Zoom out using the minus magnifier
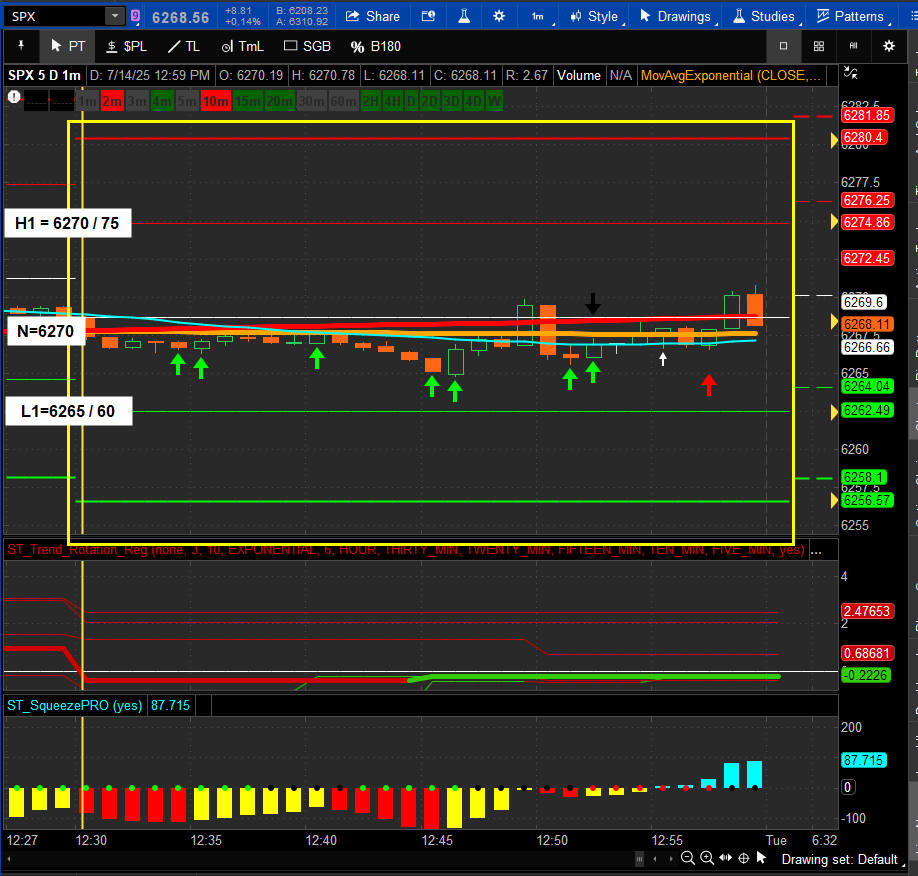This screenshot has height=876, width=918. (x=688, y=858)
